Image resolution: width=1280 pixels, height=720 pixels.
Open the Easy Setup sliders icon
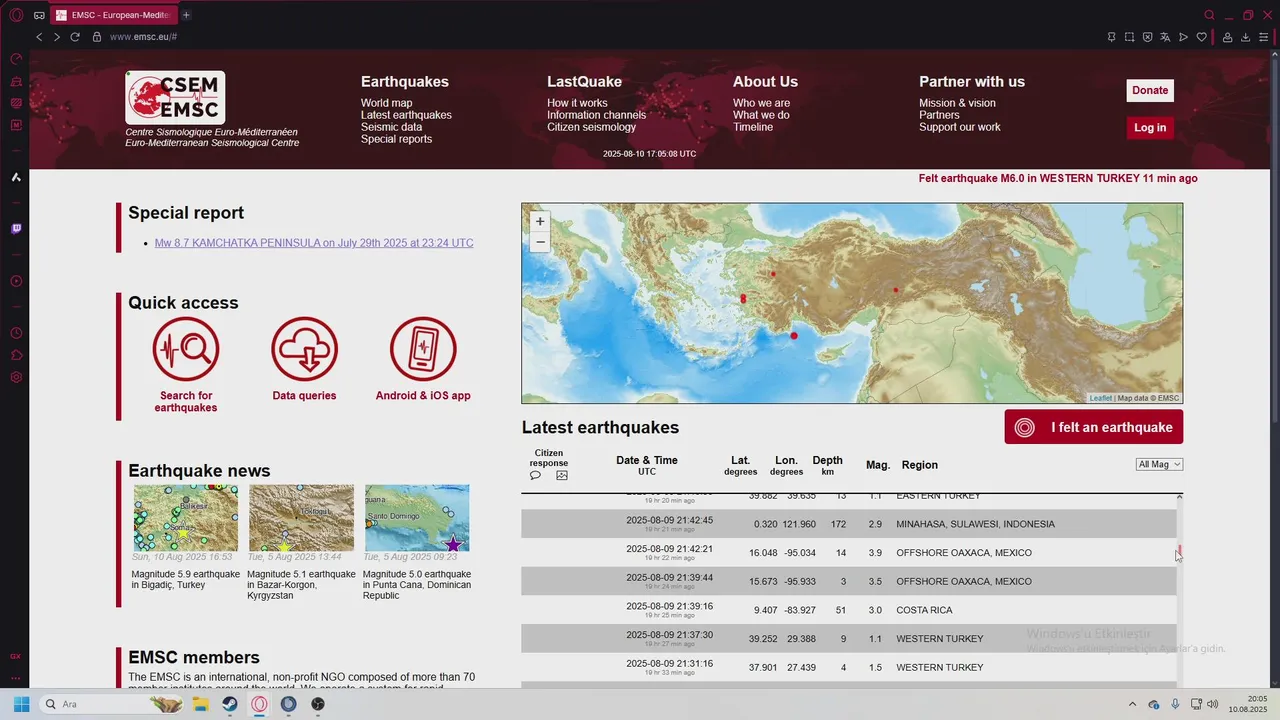click(1265, 37)
